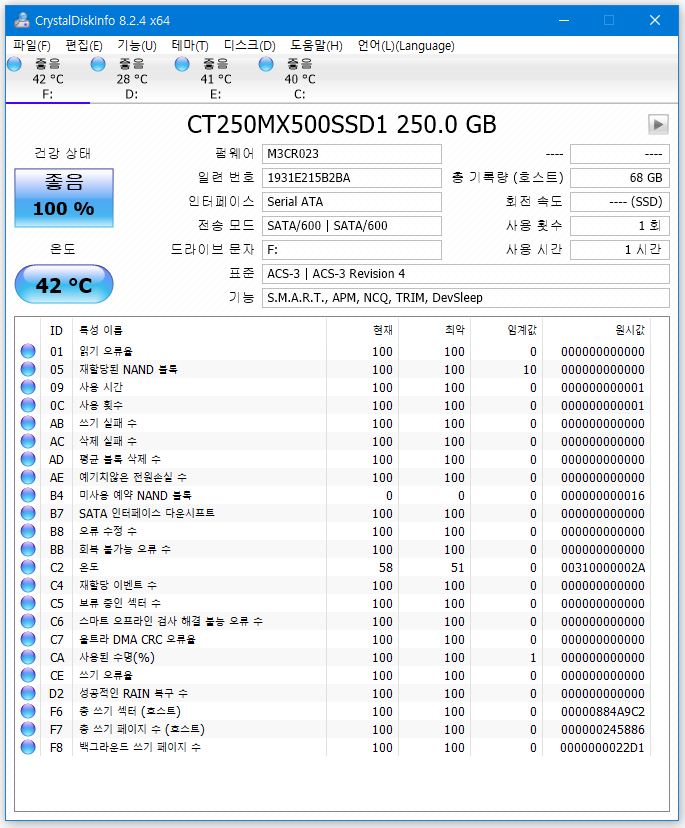Screen dimensions: 685x828
Task: Click the status icon for attribute F6
Action: 28,711
